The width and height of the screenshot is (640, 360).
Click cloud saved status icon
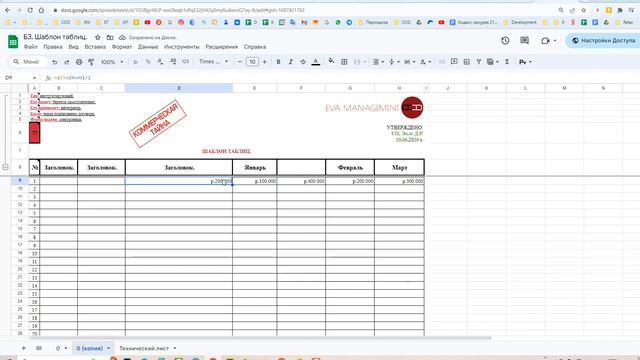[122, 38]
